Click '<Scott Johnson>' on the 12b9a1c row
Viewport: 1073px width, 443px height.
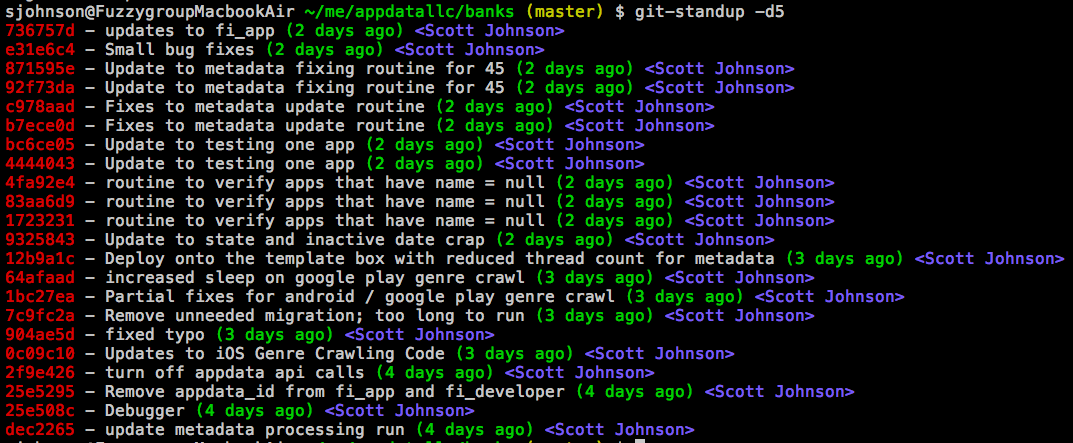coord(990,259)
